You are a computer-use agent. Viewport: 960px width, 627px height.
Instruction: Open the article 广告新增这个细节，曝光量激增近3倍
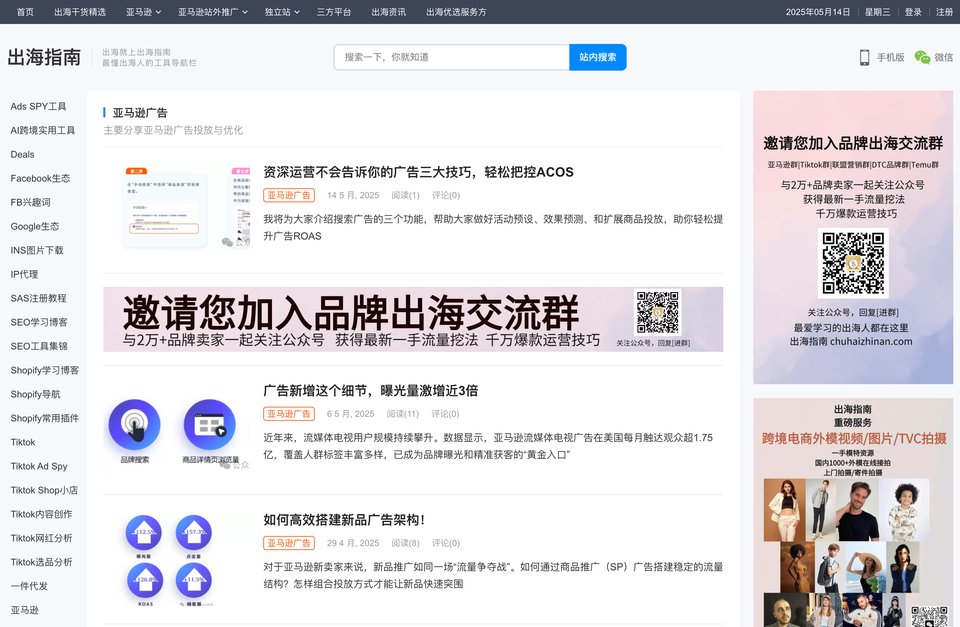point(370,391)
